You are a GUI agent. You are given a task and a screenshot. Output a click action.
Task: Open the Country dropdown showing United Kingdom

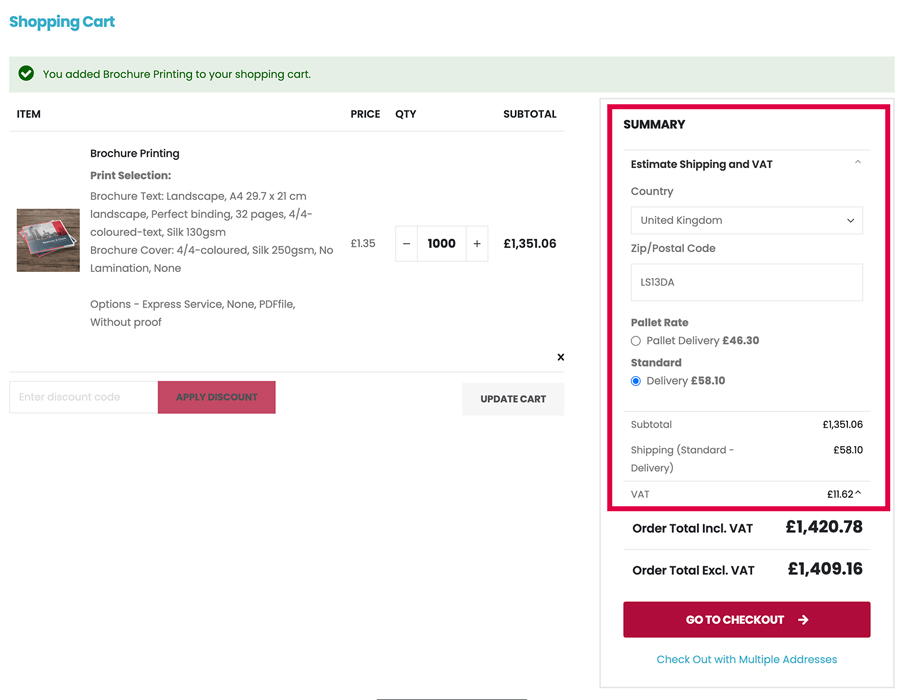(746, 220)
